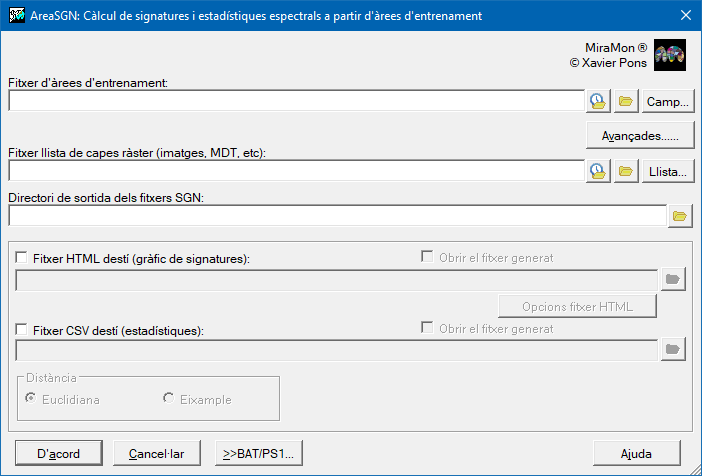Click the MiraMon logo icon
The image size is (702, 476).
669,55
